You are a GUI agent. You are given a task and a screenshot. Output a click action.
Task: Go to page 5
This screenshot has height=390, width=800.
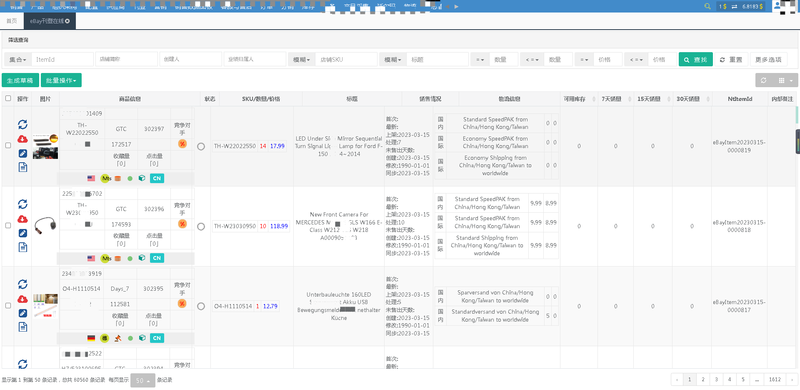click(743, 379)
